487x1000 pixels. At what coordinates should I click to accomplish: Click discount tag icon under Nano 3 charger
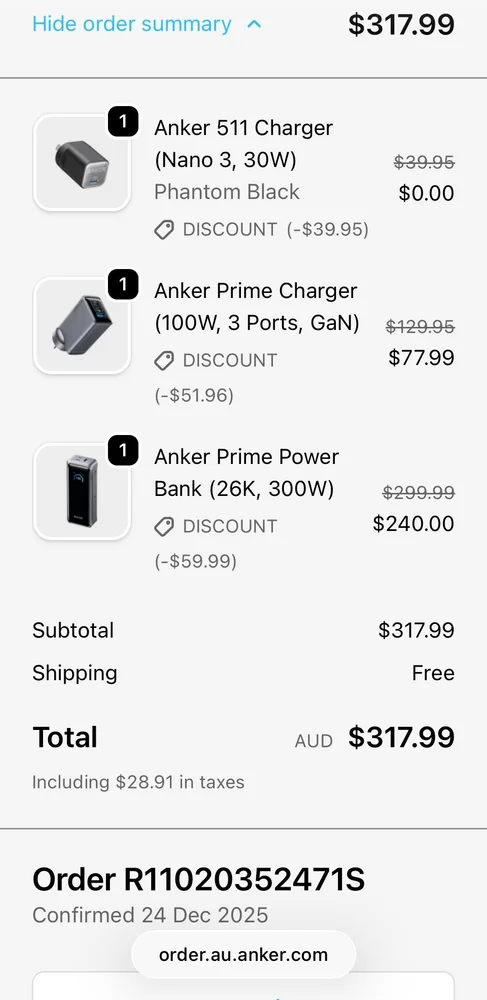164,230
